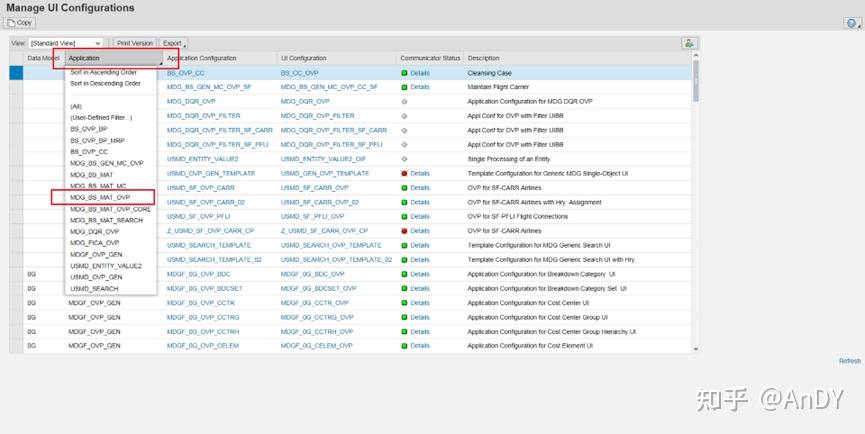Select the first row's blue selector cell
This screenshot has width=865, height=434.
click(16, 73)
